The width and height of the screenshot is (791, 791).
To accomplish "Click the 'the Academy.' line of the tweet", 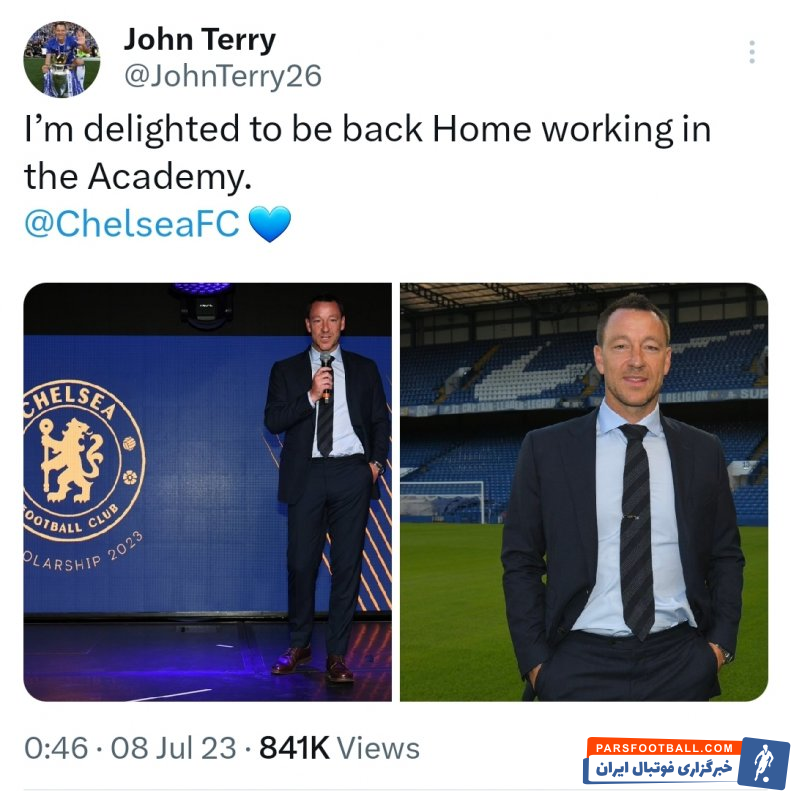I will (x=138, y=178).
